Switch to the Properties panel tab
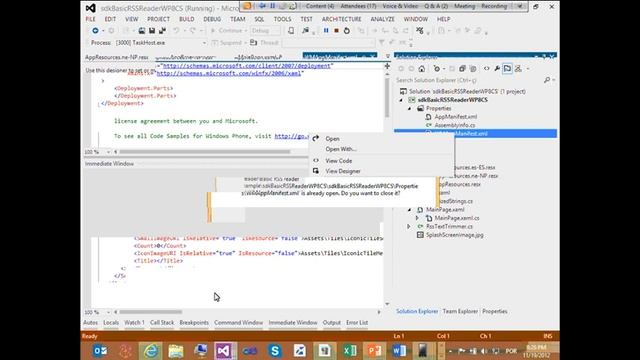 [495, 311]
